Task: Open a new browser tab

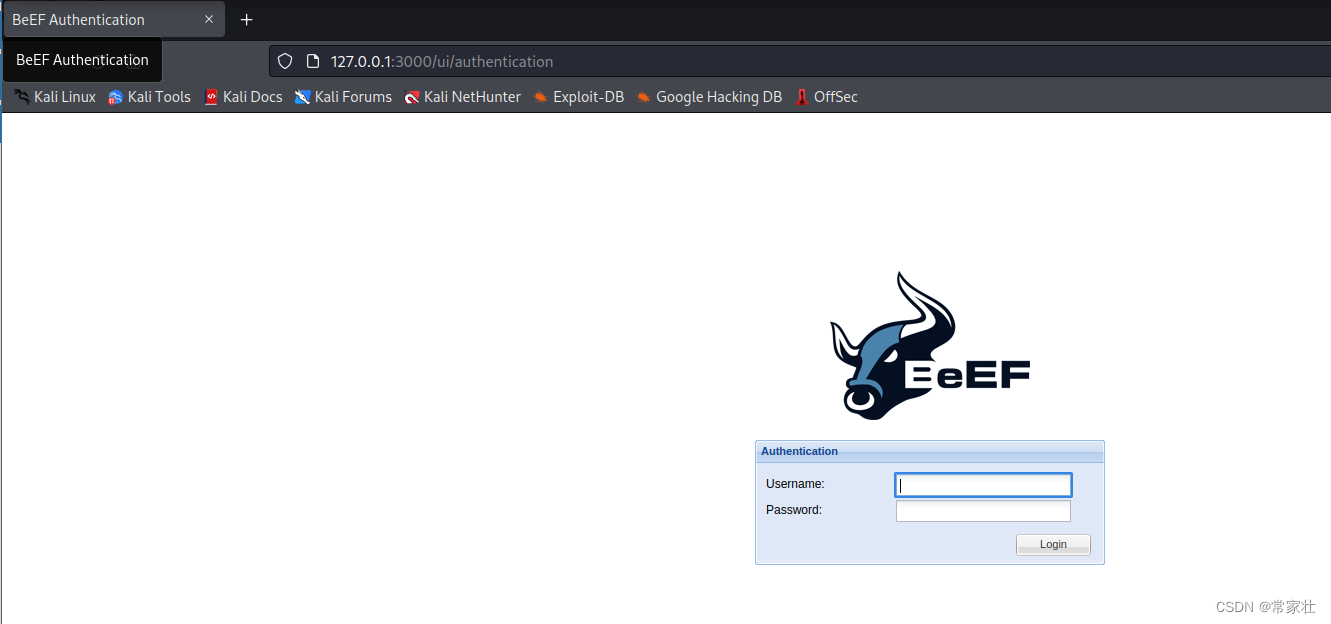Action: 247,19
